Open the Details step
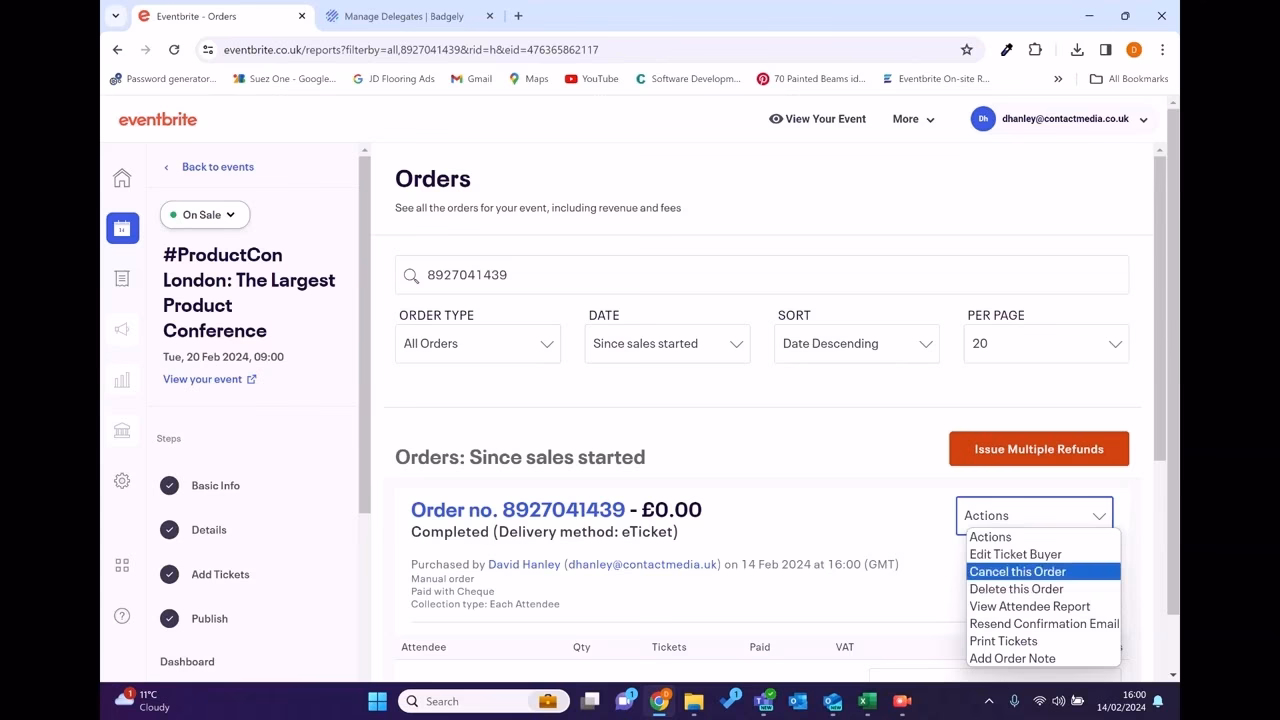 point(209,530)
